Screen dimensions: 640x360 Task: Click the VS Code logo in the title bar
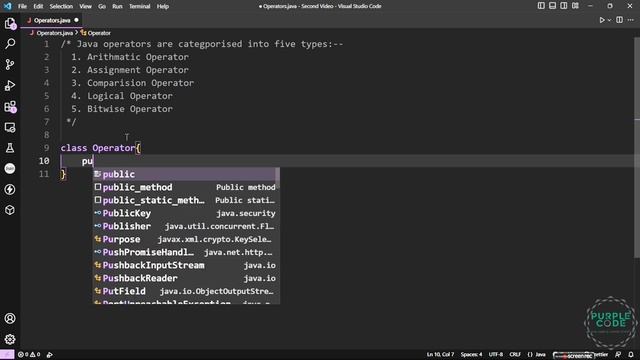tap(8, 6)
